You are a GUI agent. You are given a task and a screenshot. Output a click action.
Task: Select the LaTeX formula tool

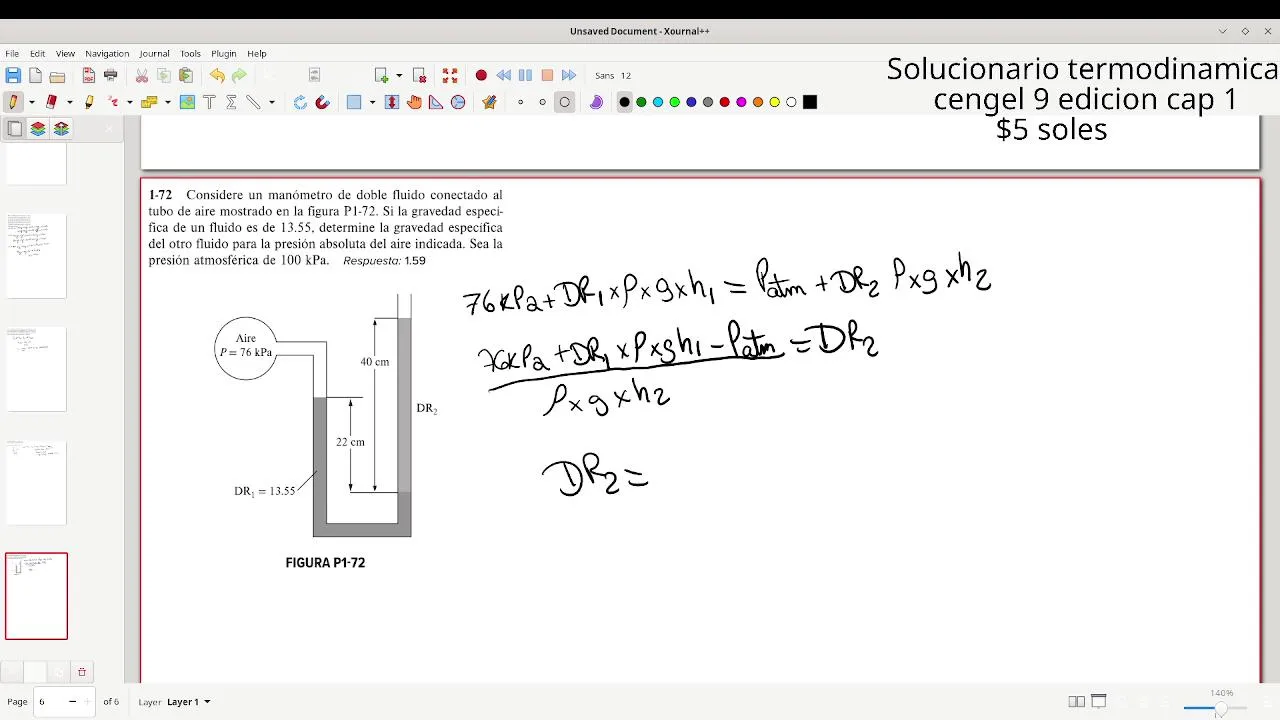231,102
